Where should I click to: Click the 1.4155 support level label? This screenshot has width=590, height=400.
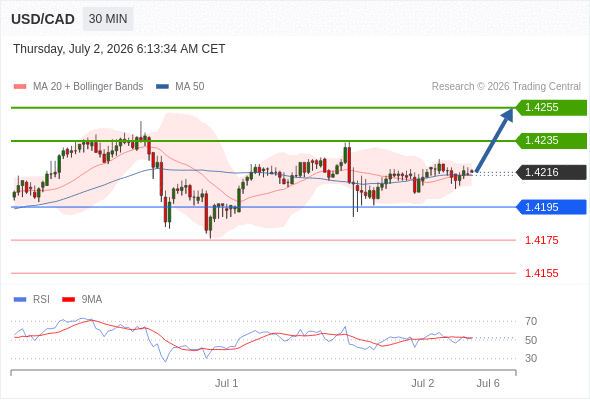541,273
